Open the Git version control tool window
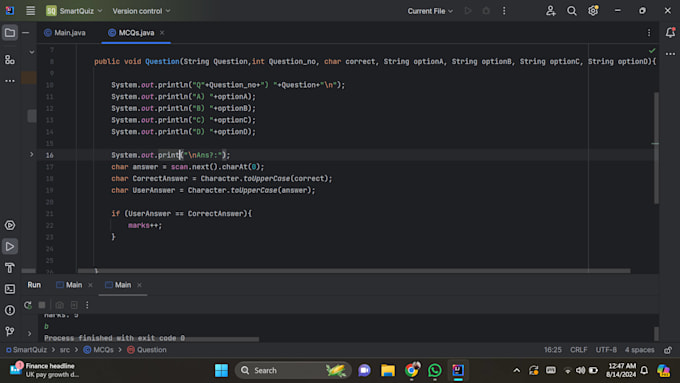 tap(10, 331)
